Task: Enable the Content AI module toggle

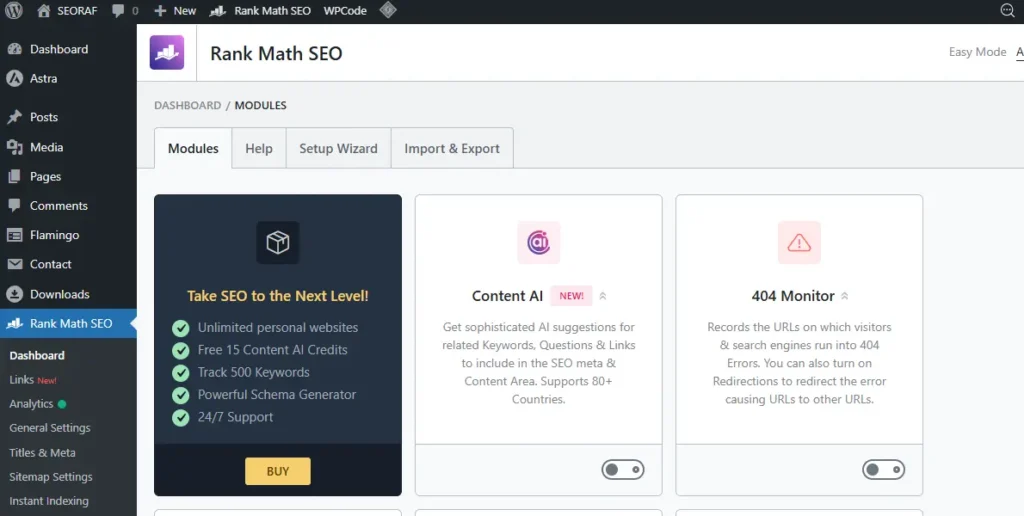Action: click(x=622, y=470)
